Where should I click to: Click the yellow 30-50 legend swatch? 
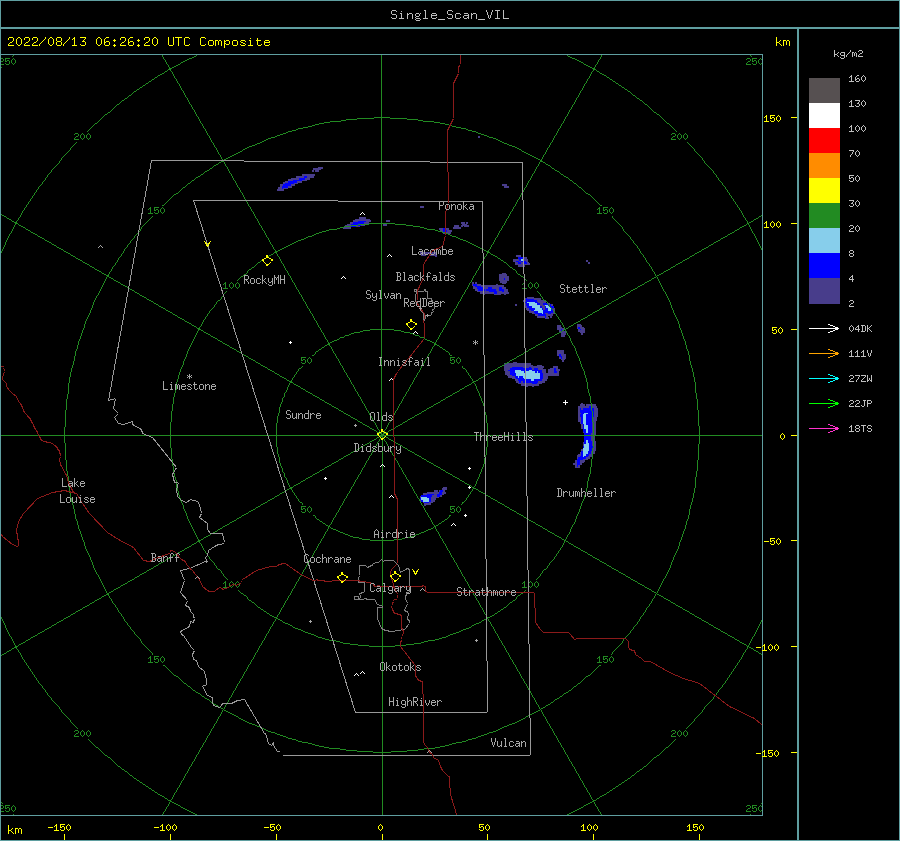824,191
